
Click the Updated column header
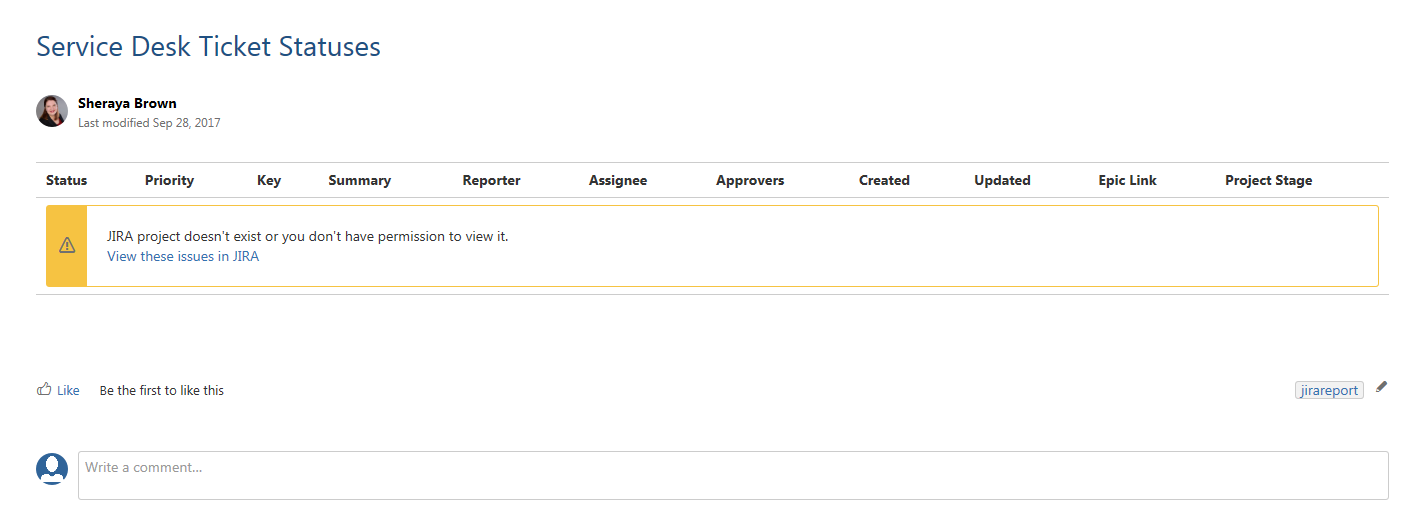pos(1002,180)
